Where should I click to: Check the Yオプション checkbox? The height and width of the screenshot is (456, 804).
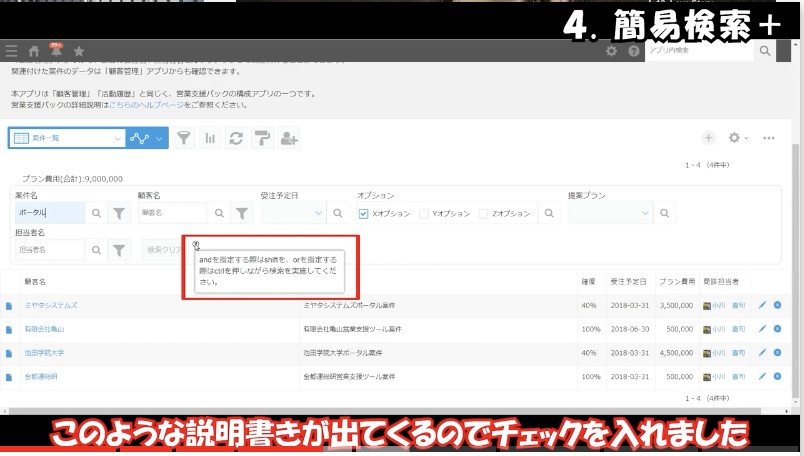click(x=424, y=213)
